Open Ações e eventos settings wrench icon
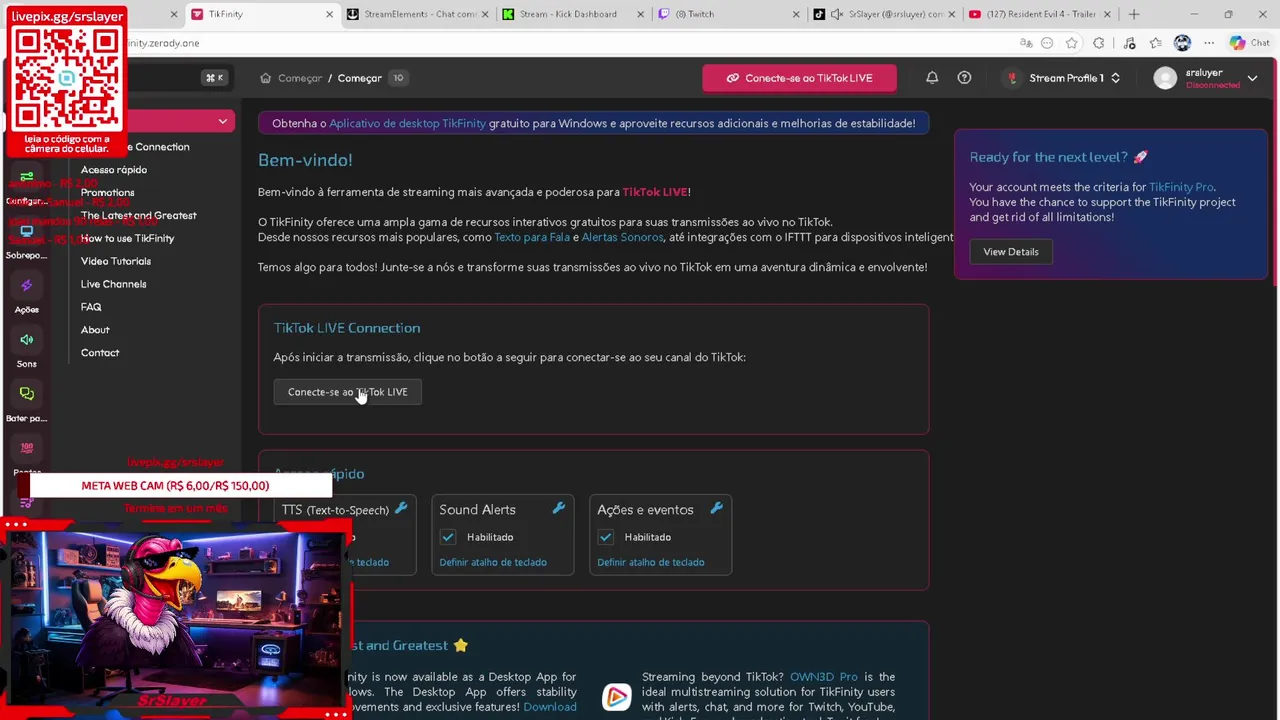The width and height of the screenshot is (1280, 720). 717,509
